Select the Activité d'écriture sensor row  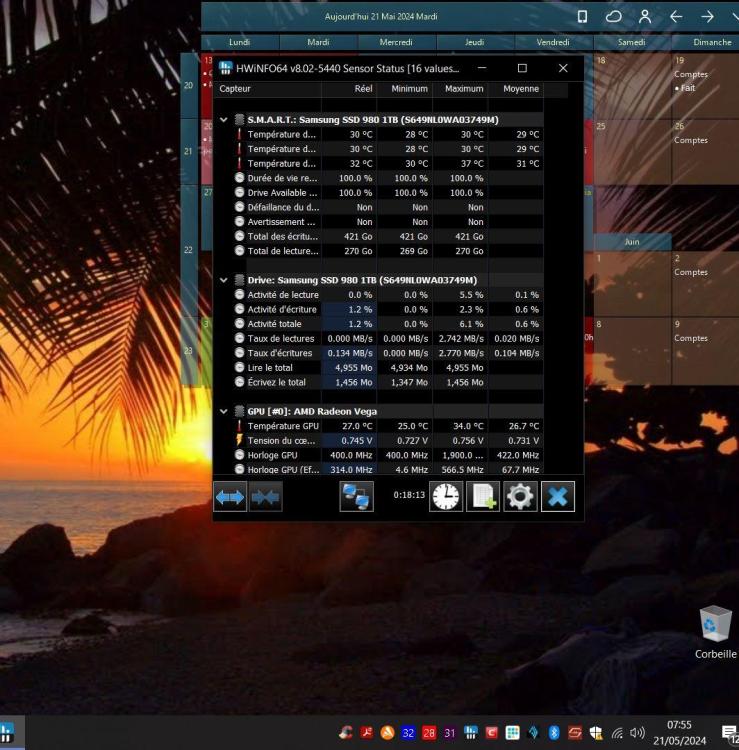[282, 310]
